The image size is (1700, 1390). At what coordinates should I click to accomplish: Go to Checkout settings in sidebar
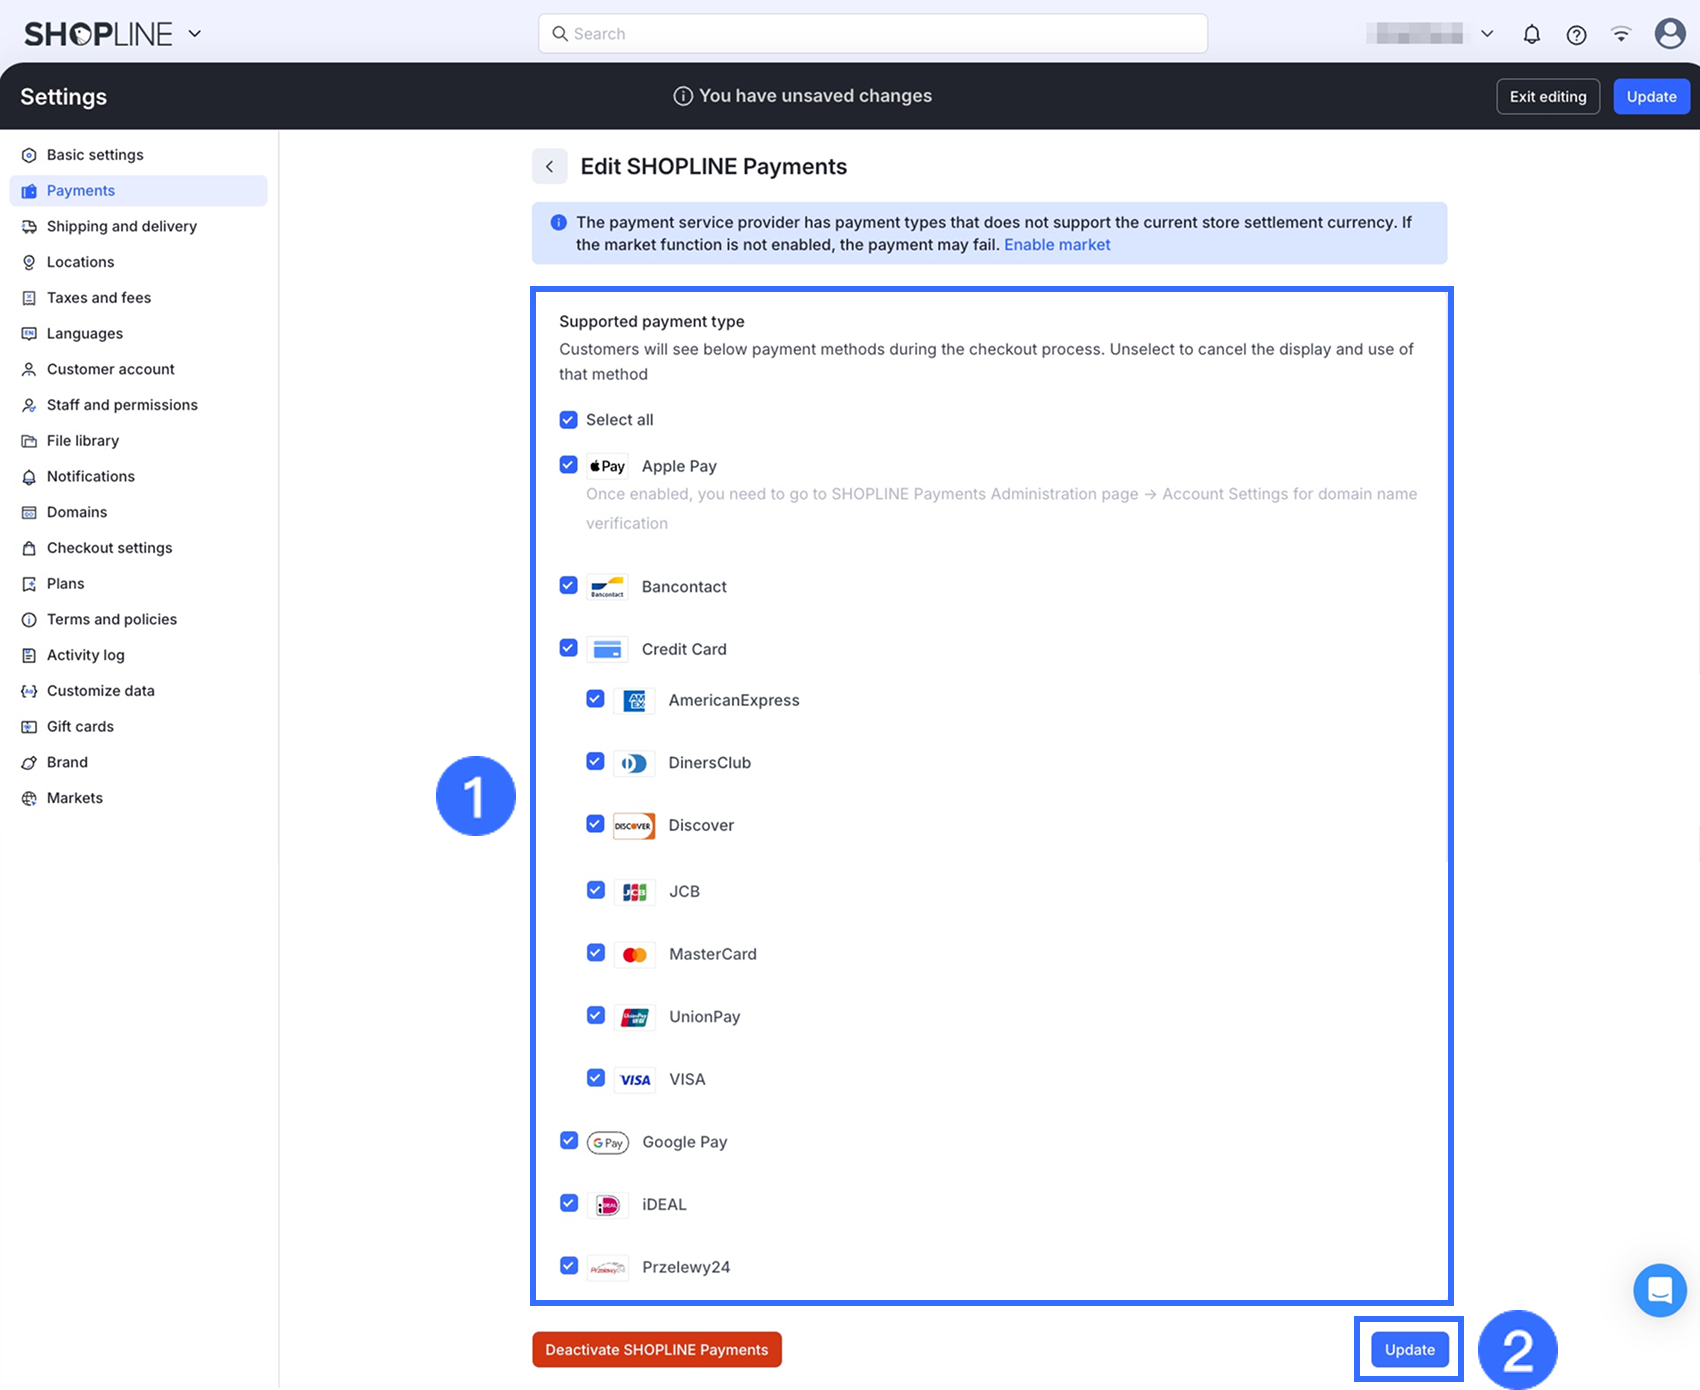click(x=109, y=548)
